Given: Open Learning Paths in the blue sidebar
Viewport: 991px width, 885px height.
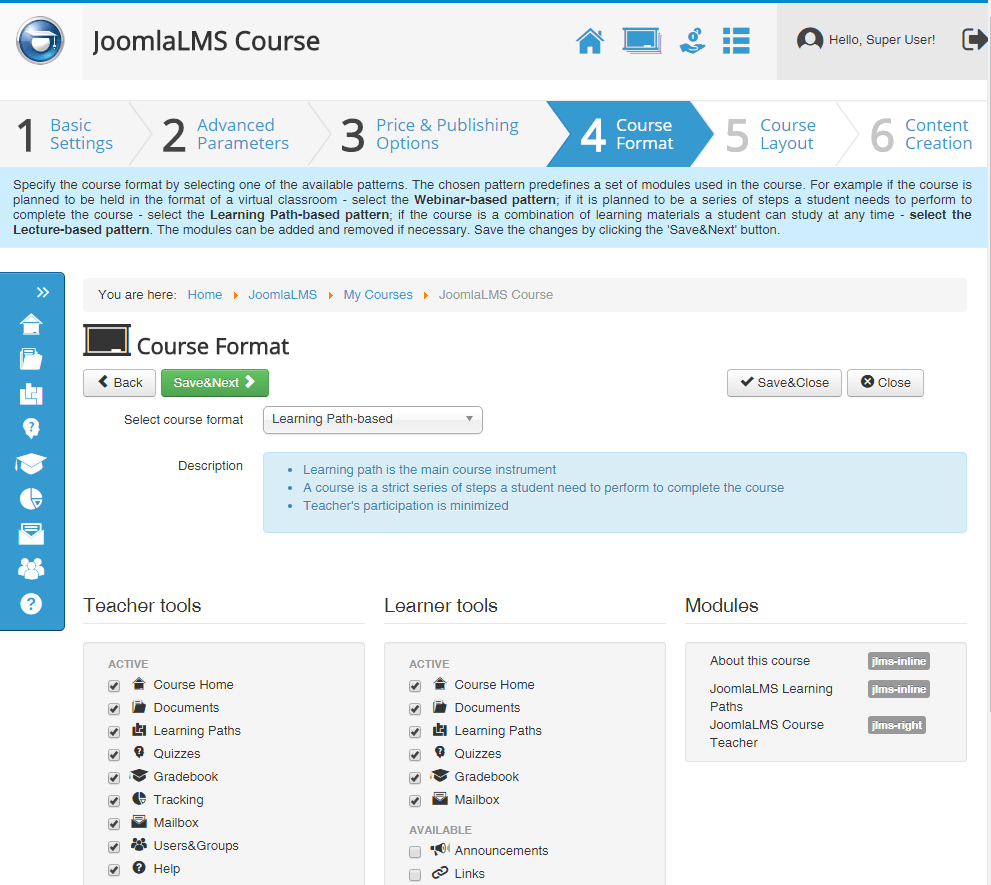Looking at the screenshot, I should [x=31, y=394].
